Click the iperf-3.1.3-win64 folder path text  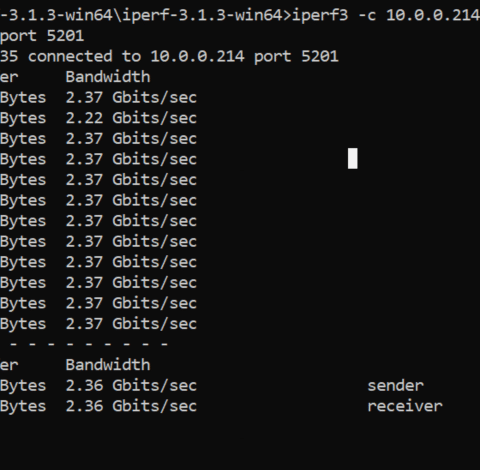coord(203,15)
